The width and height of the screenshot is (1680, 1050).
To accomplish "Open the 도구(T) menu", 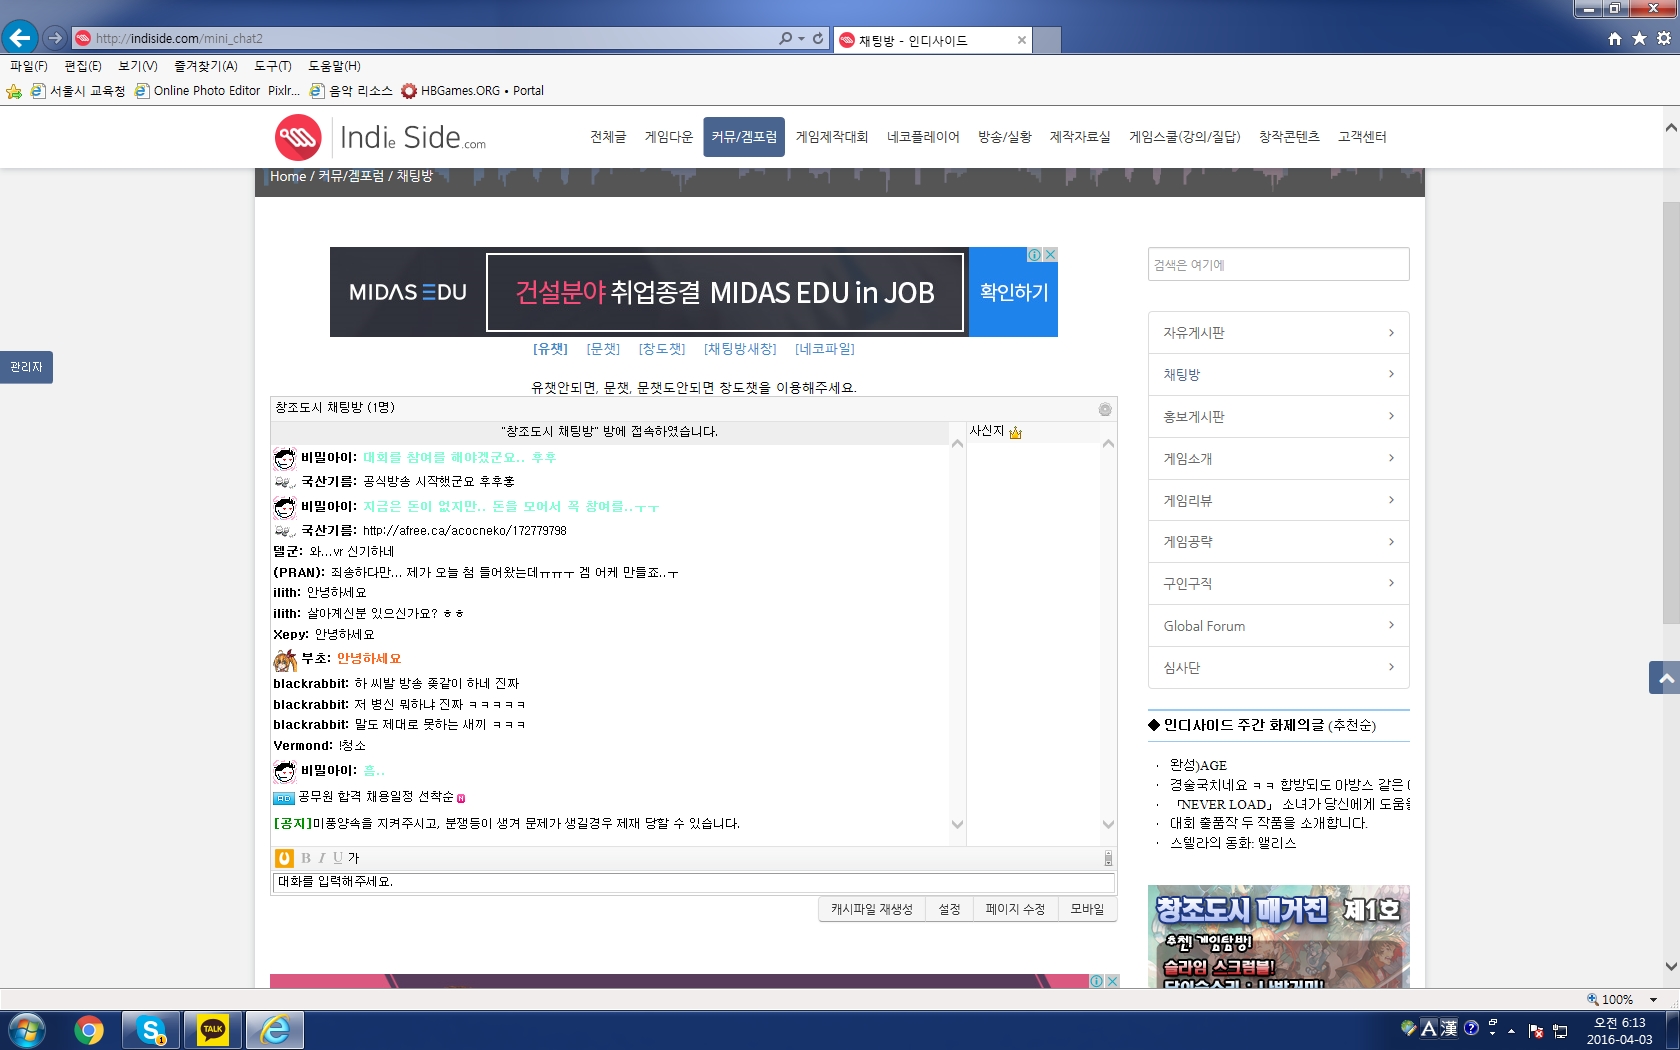I will click(273, 66).
